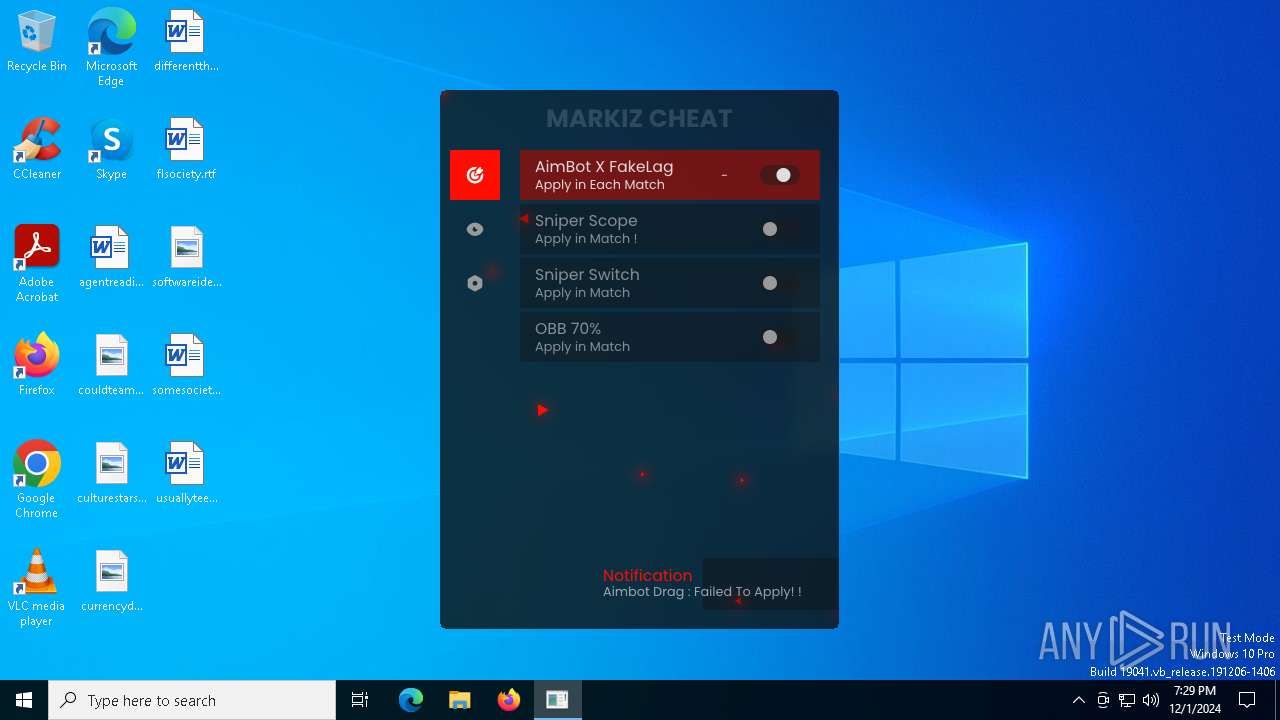The width and height of the screenshot is (1280, 720).
Task: Select the Microsoft Edge desktop shortcut
Action: point(111,48)
